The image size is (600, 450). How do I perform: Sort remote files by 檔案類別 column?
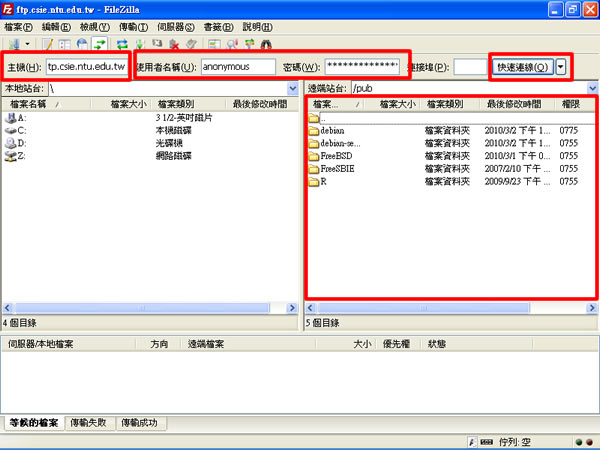pos(449,104)
